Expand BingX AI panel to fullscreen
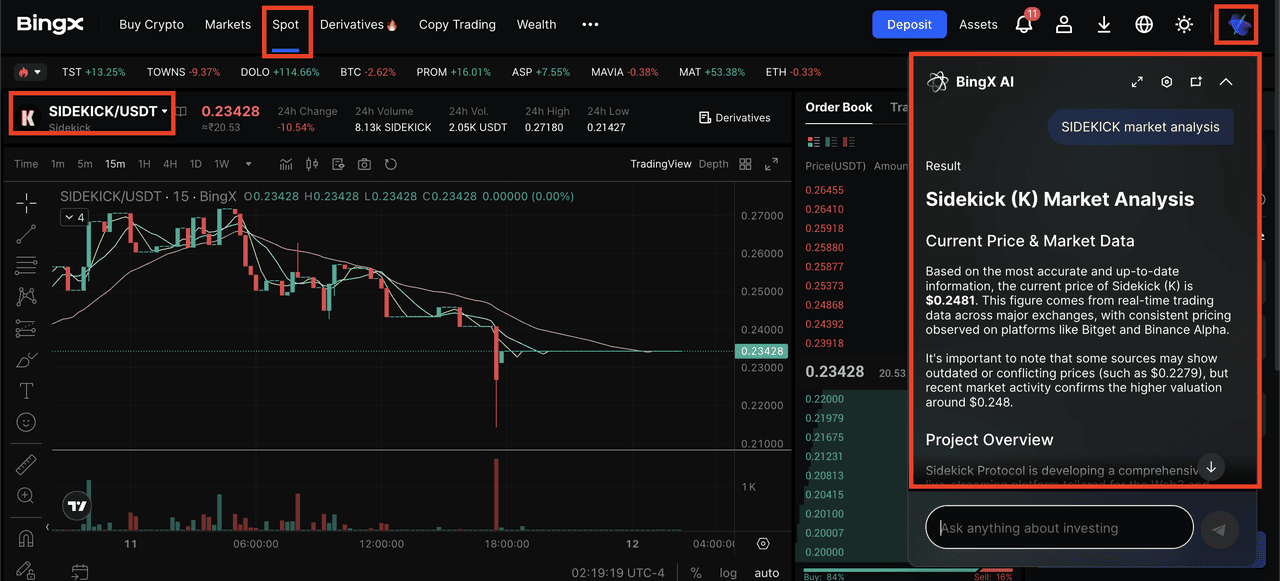Image resolution: width=1280 pixels, height=581 pixels. (x=1137, y=82)
